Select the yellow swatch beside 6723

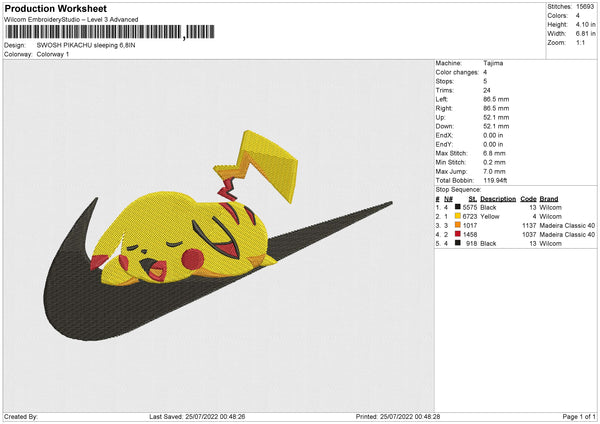coord(457,216)
